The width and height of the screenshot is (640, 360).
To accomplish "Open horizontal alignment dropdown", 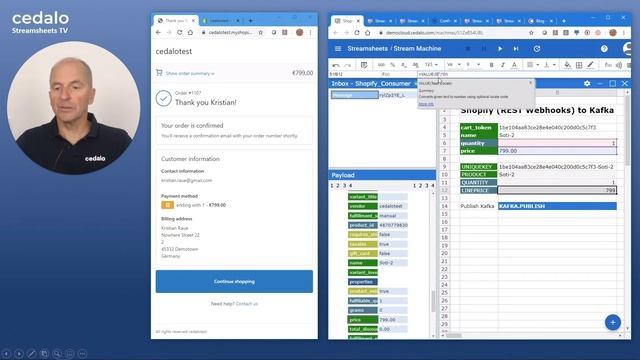I will point(533,65).
